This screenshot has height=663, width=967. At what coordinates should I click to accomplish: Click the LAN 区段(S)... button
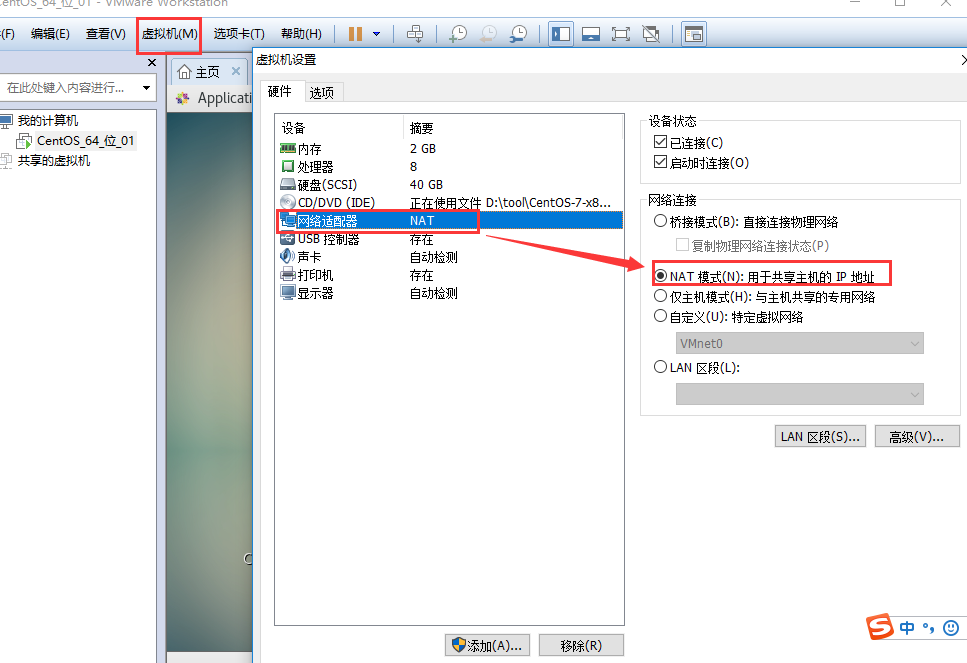tap(820, 436)
